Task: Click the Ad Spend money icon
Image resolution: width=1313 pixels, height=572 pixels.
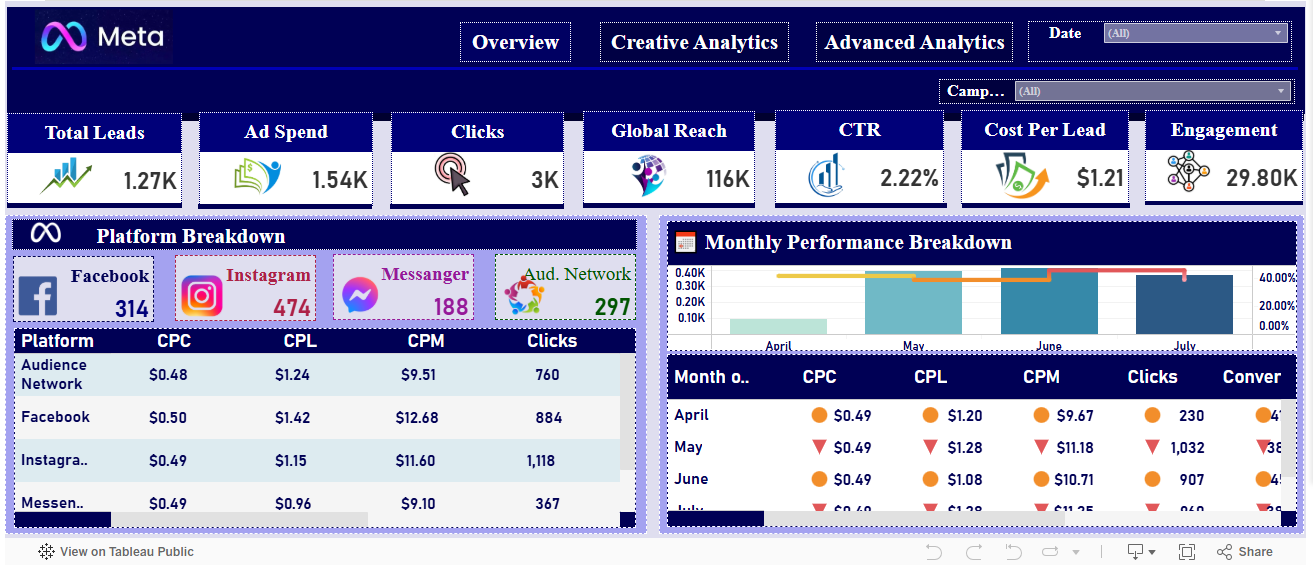Action: tap(258, 177)
